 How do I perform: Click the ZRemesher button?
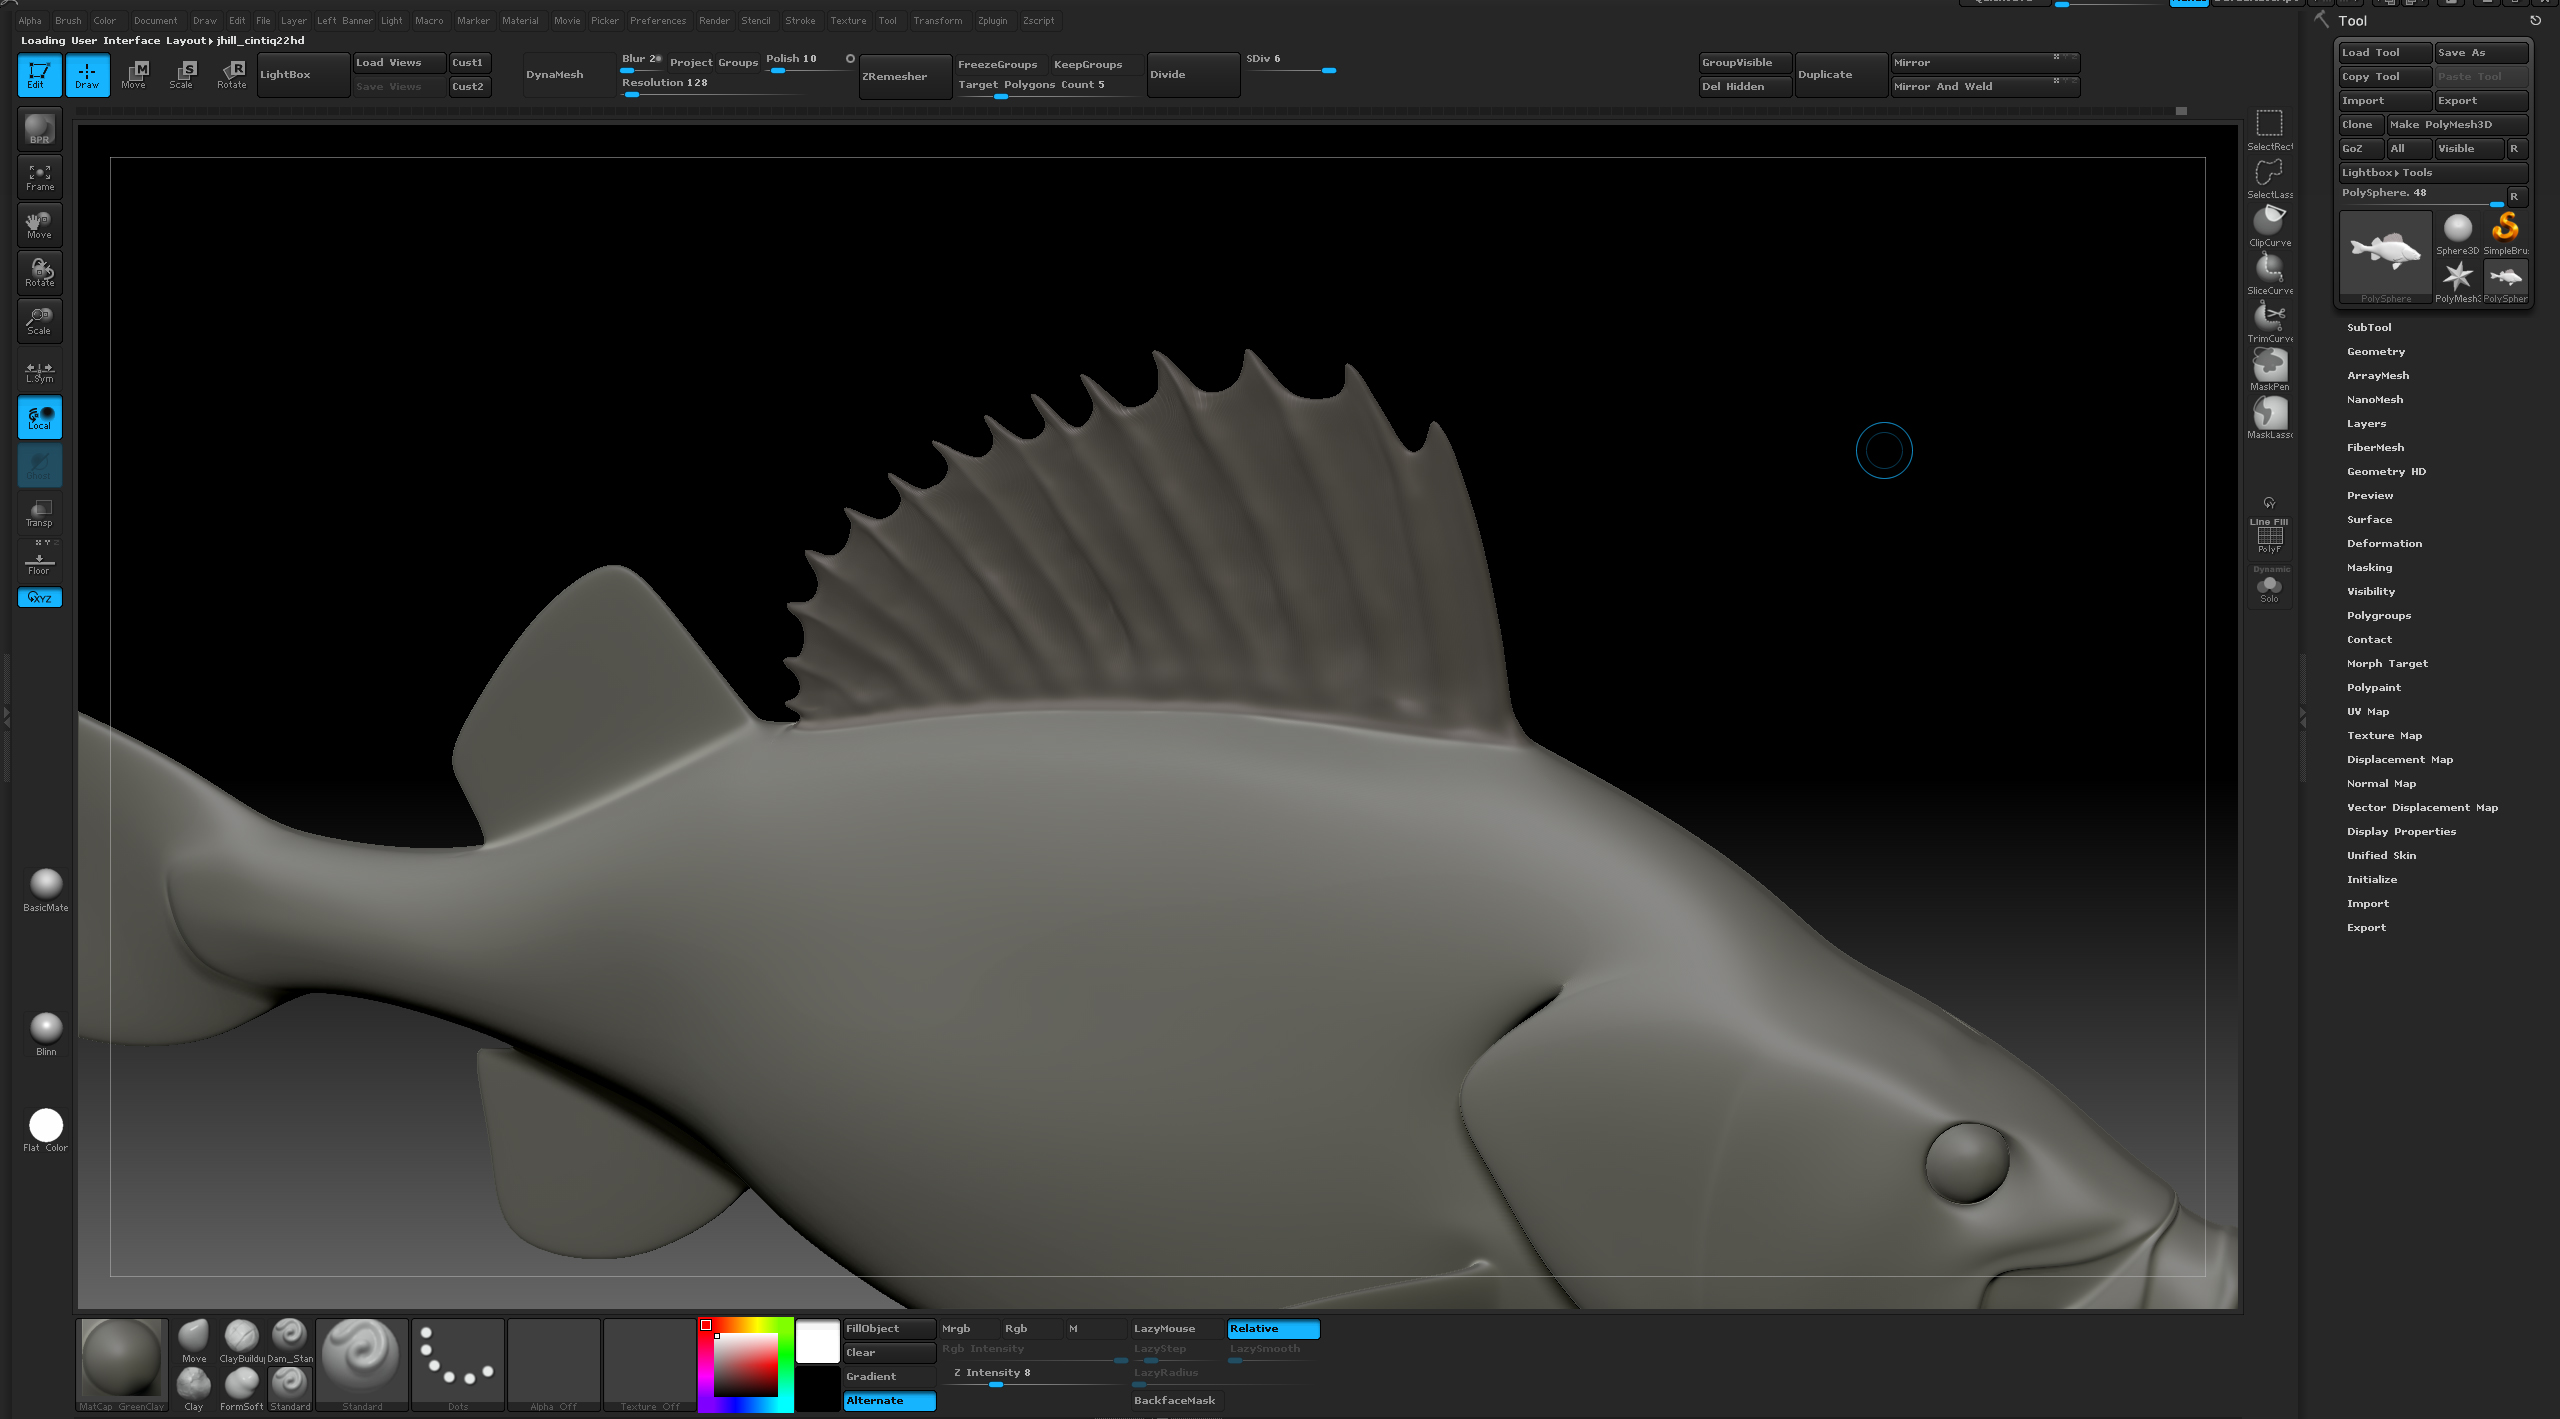[905, 76]
